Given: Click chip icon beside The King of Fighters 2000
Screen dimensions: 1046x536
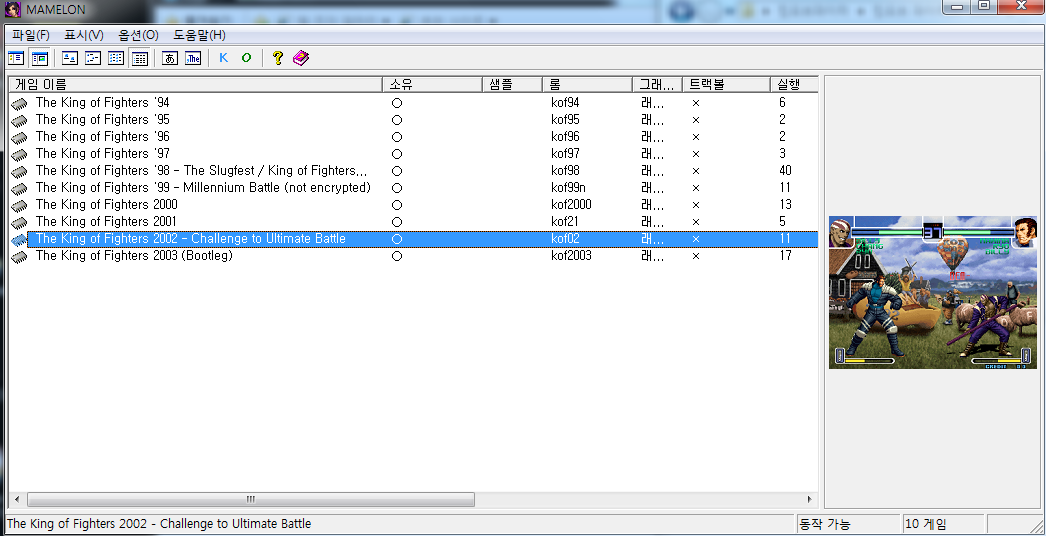Looking at the screenshot, I should click(19, 206).
